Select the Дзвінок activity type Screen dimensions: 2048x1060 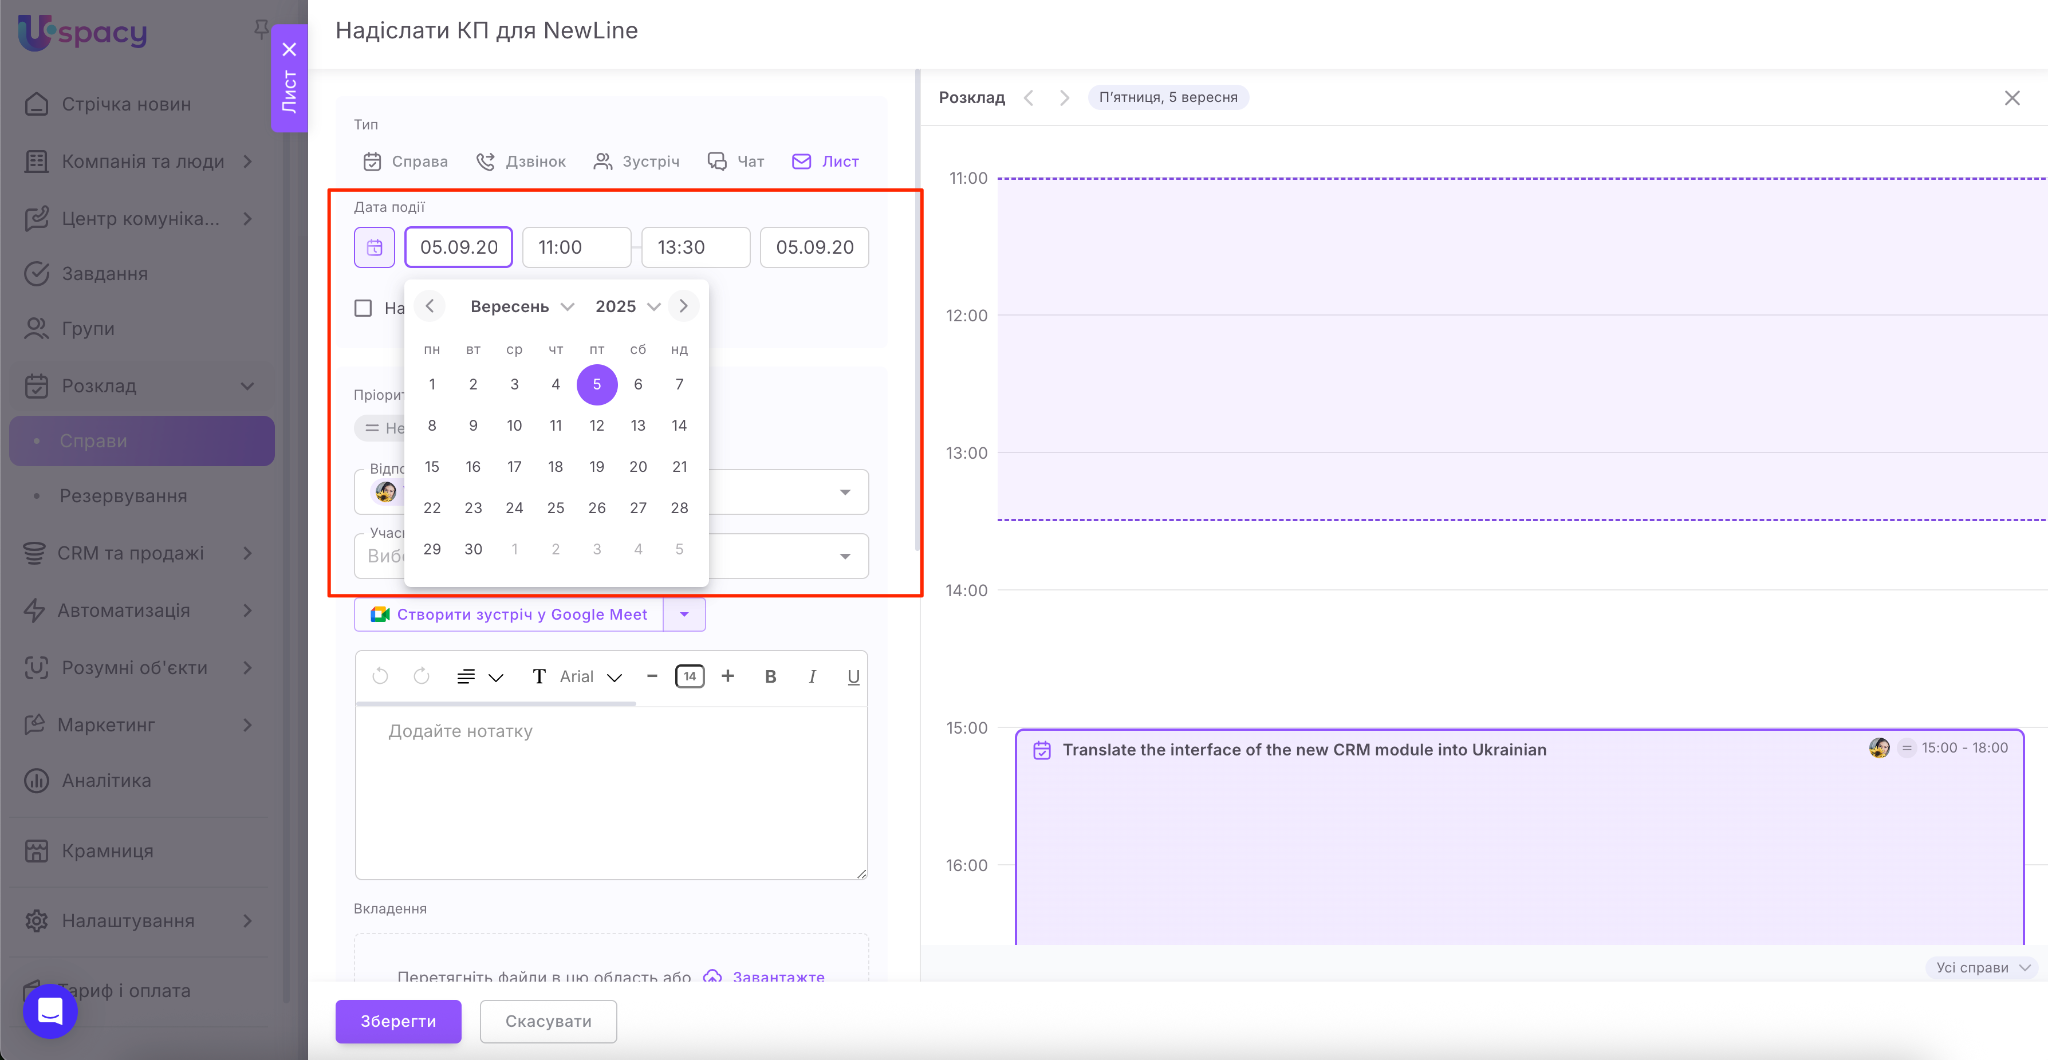tap(521, 162)
